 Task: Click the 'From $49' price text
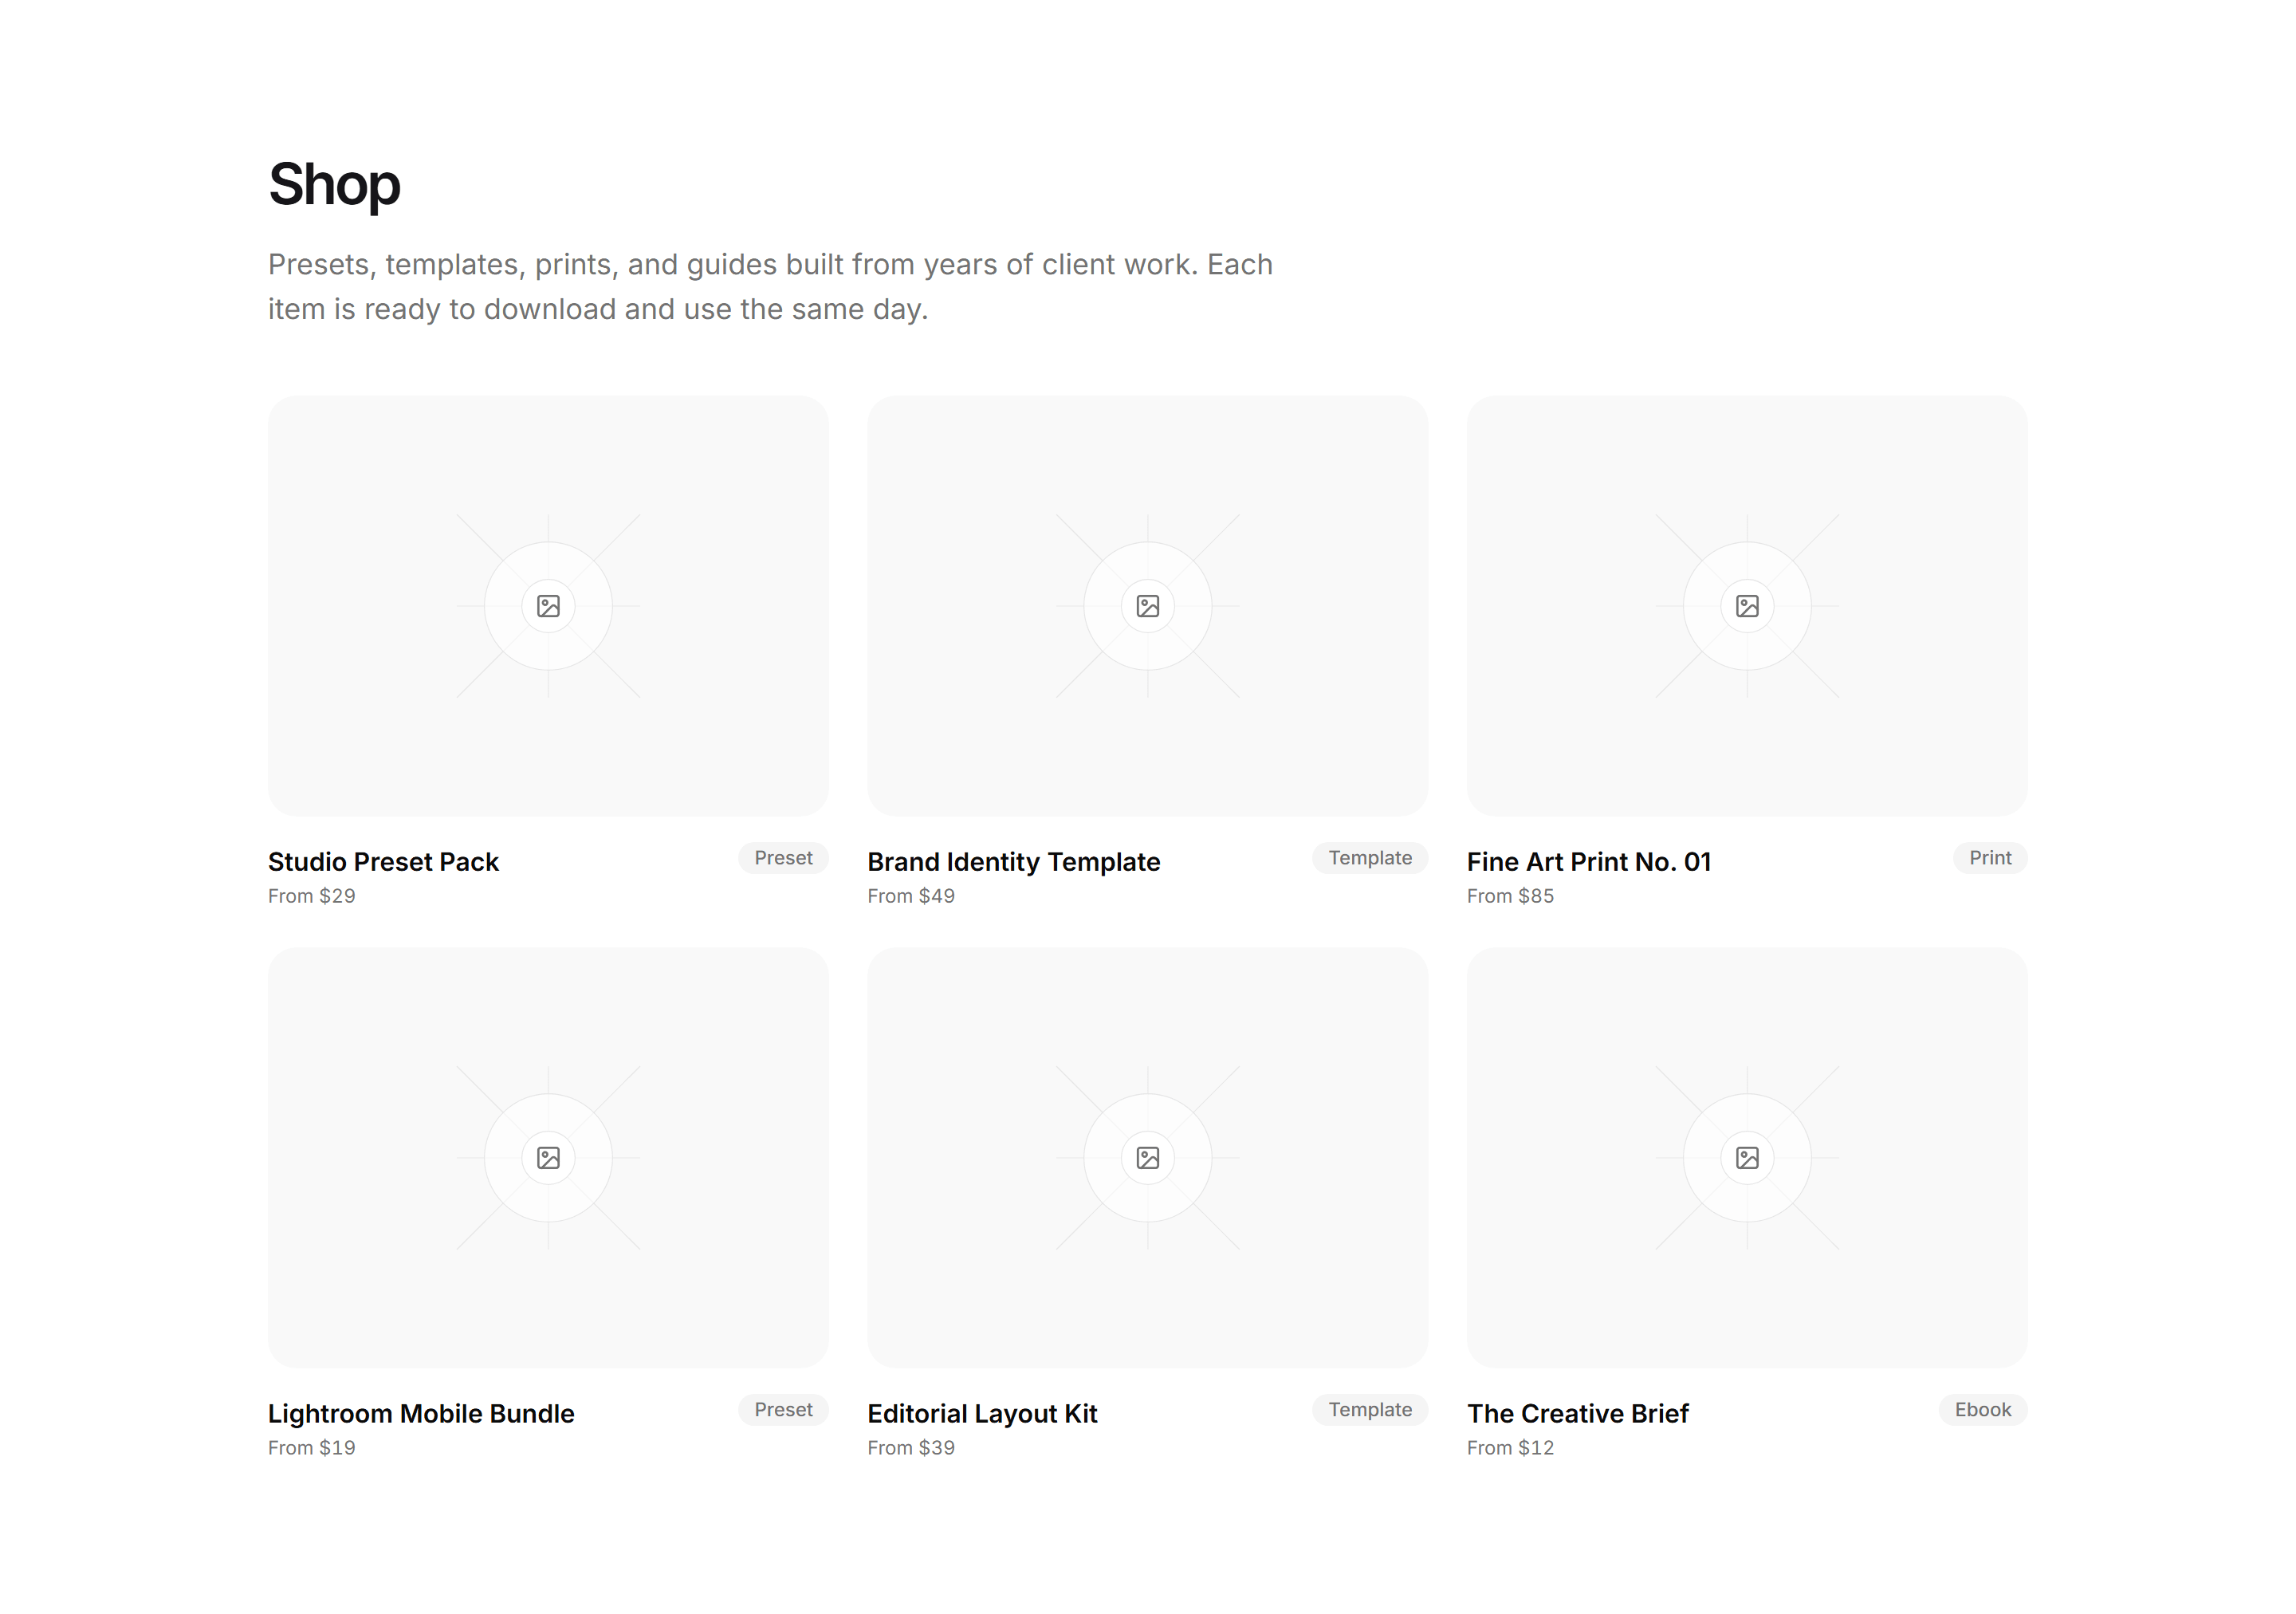point(911,896)
